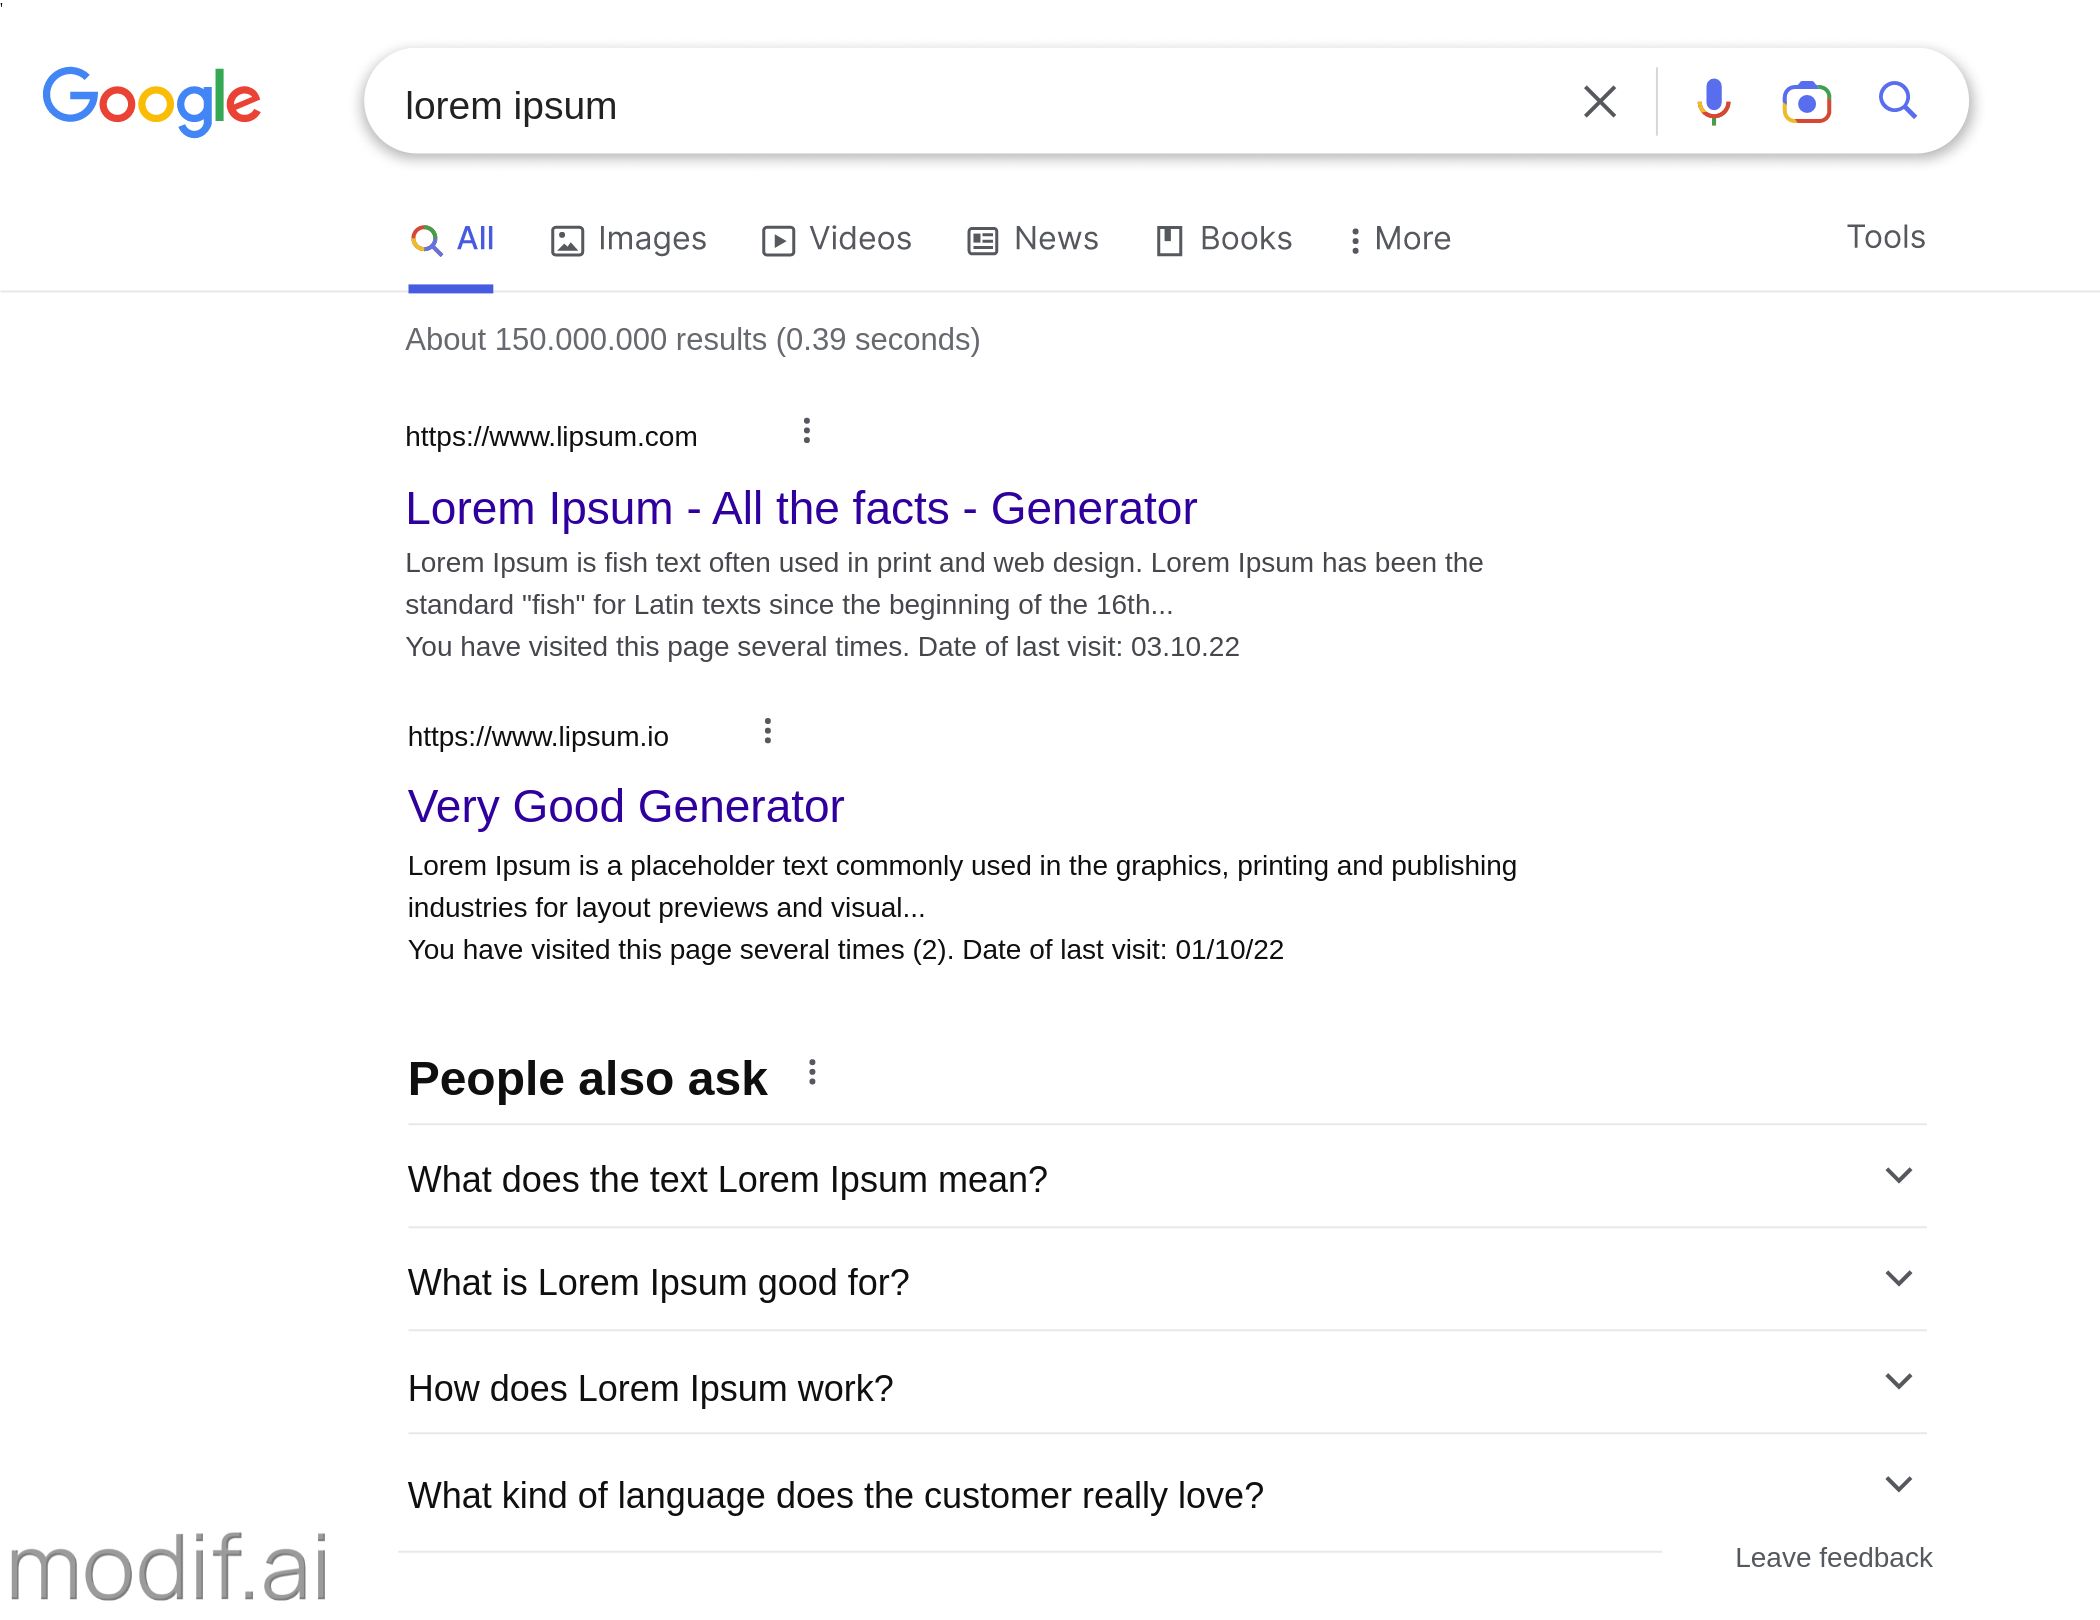
Task: Click inside the search input field
Action: pos(900,104)
